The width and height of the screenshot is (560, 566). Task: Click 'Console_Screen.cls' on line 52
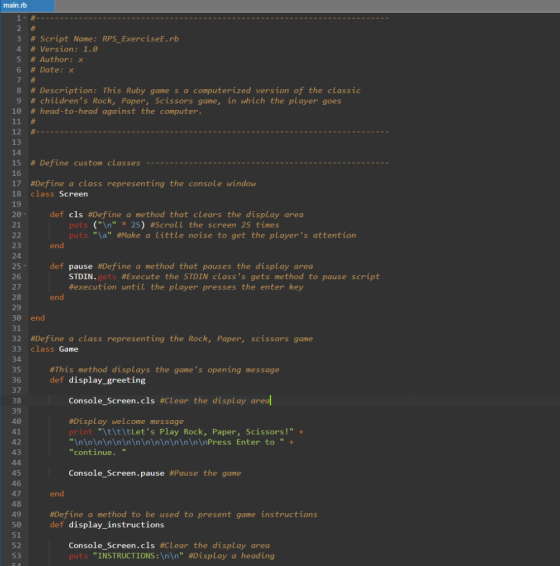click(112, 545)
